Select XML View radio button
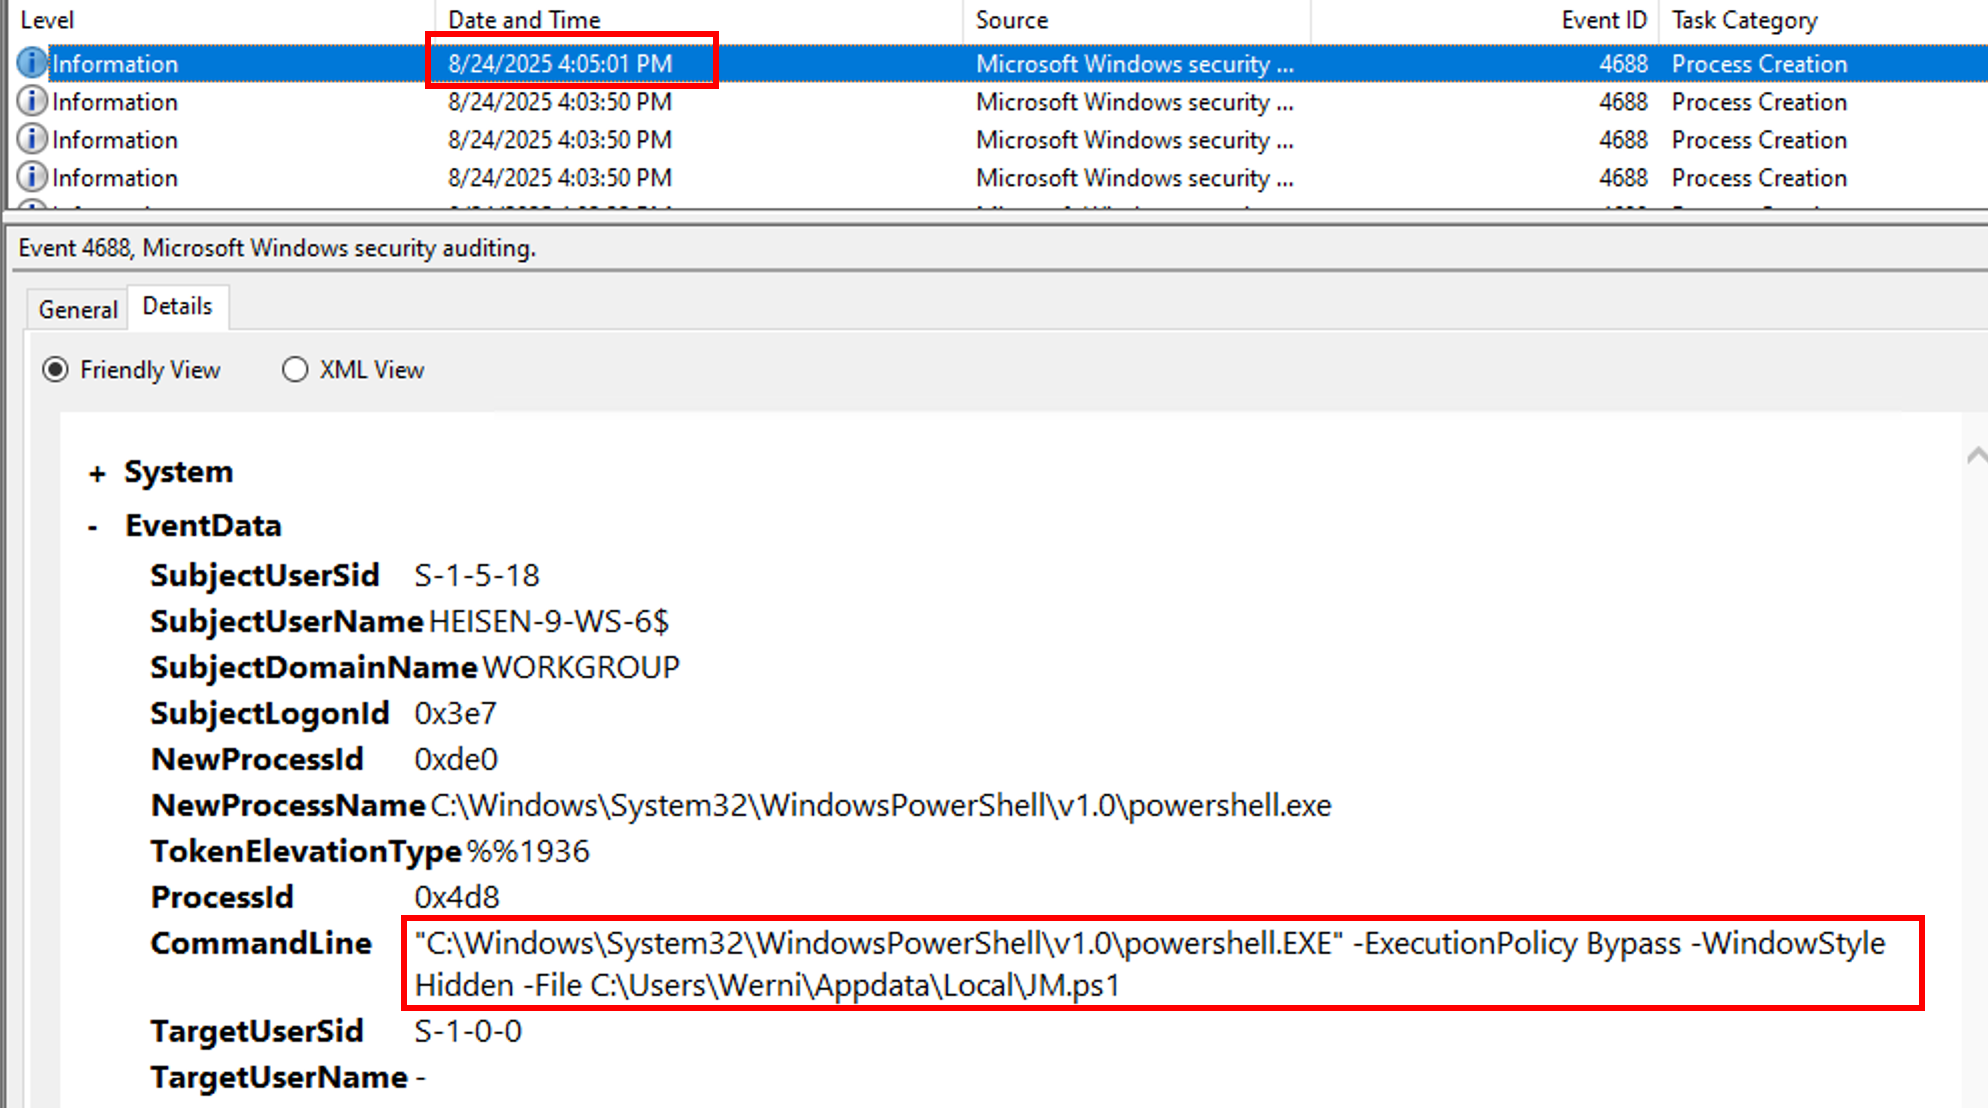 (294, 370)
